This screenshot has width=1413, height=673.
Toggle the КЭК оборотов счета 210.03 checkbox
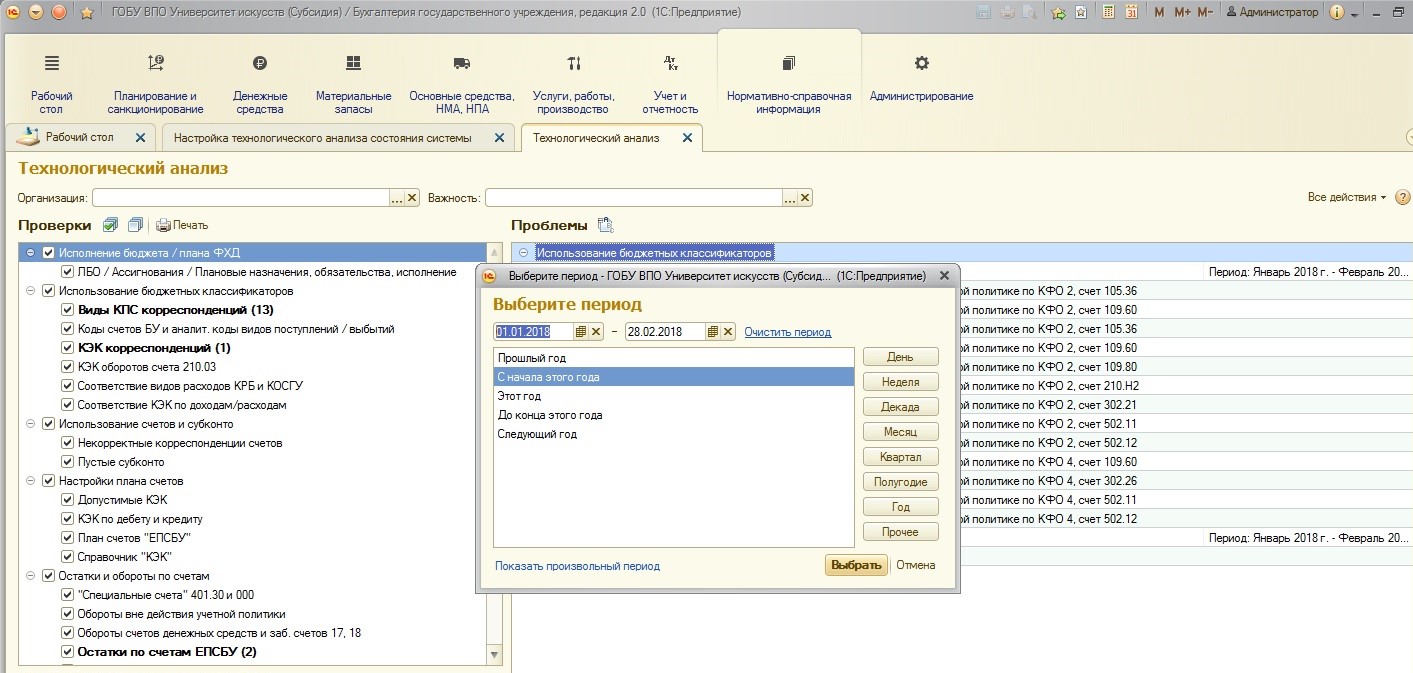coord(68,367)
